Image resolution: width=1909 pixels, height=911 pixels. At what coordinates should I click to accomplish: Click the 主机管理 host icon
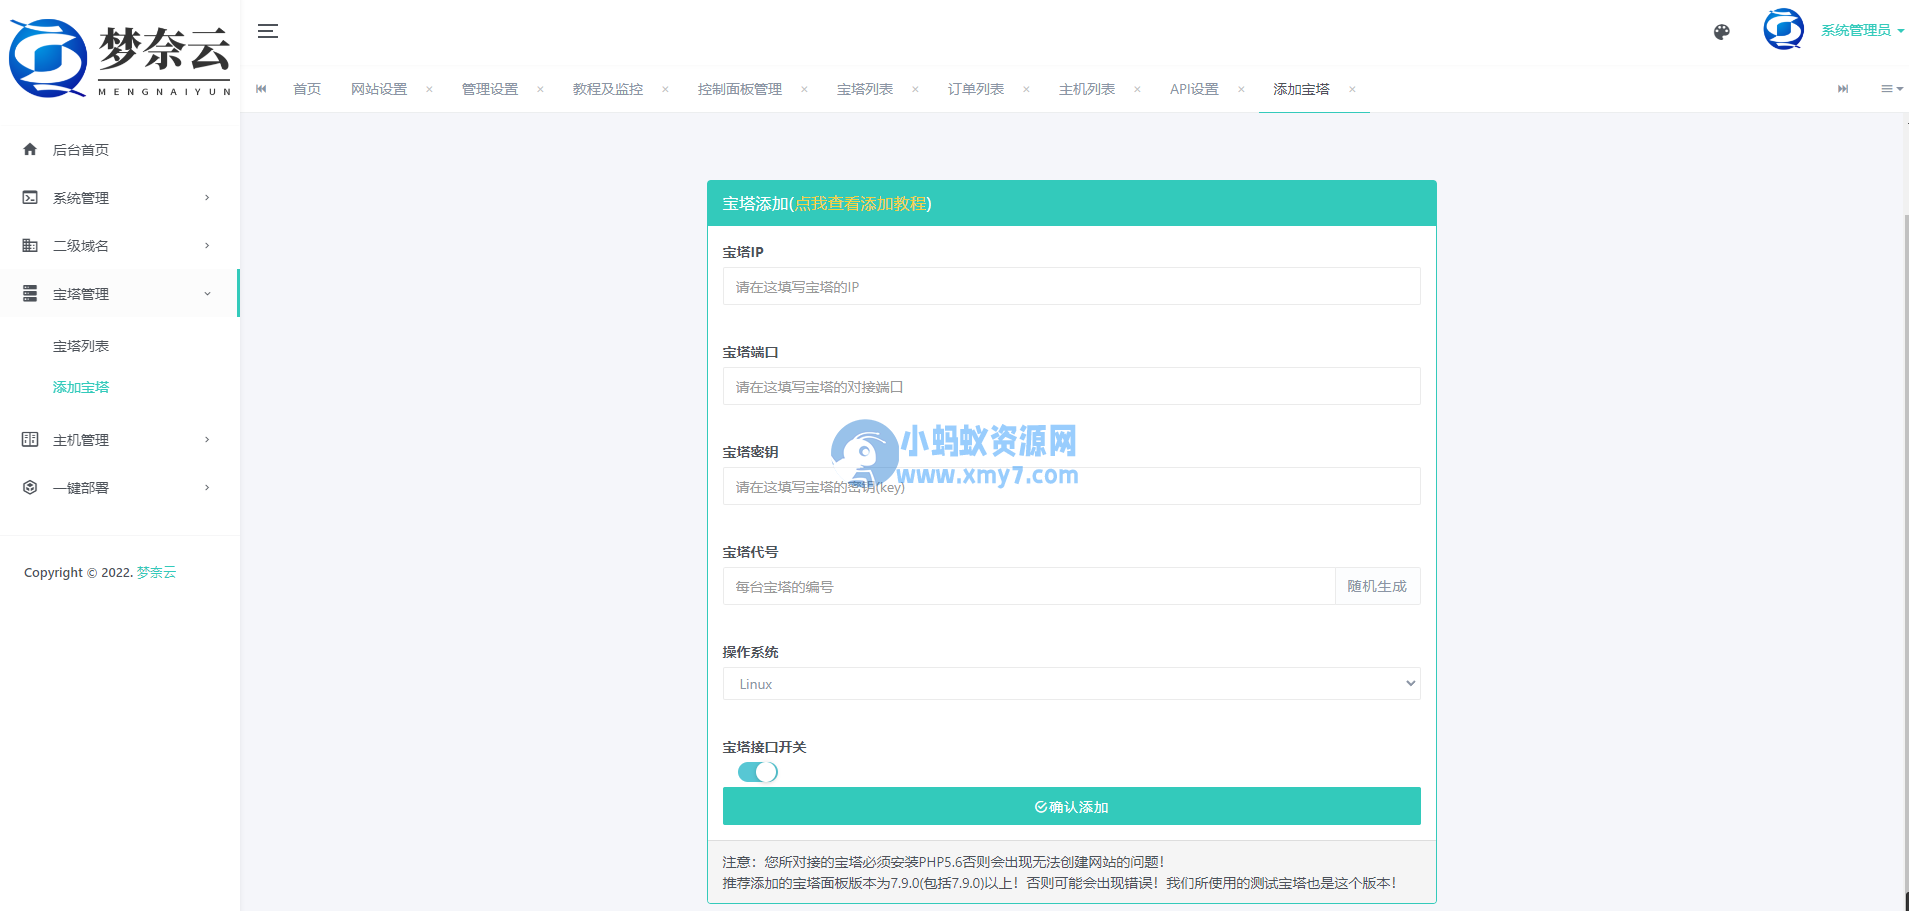[29, 439]
